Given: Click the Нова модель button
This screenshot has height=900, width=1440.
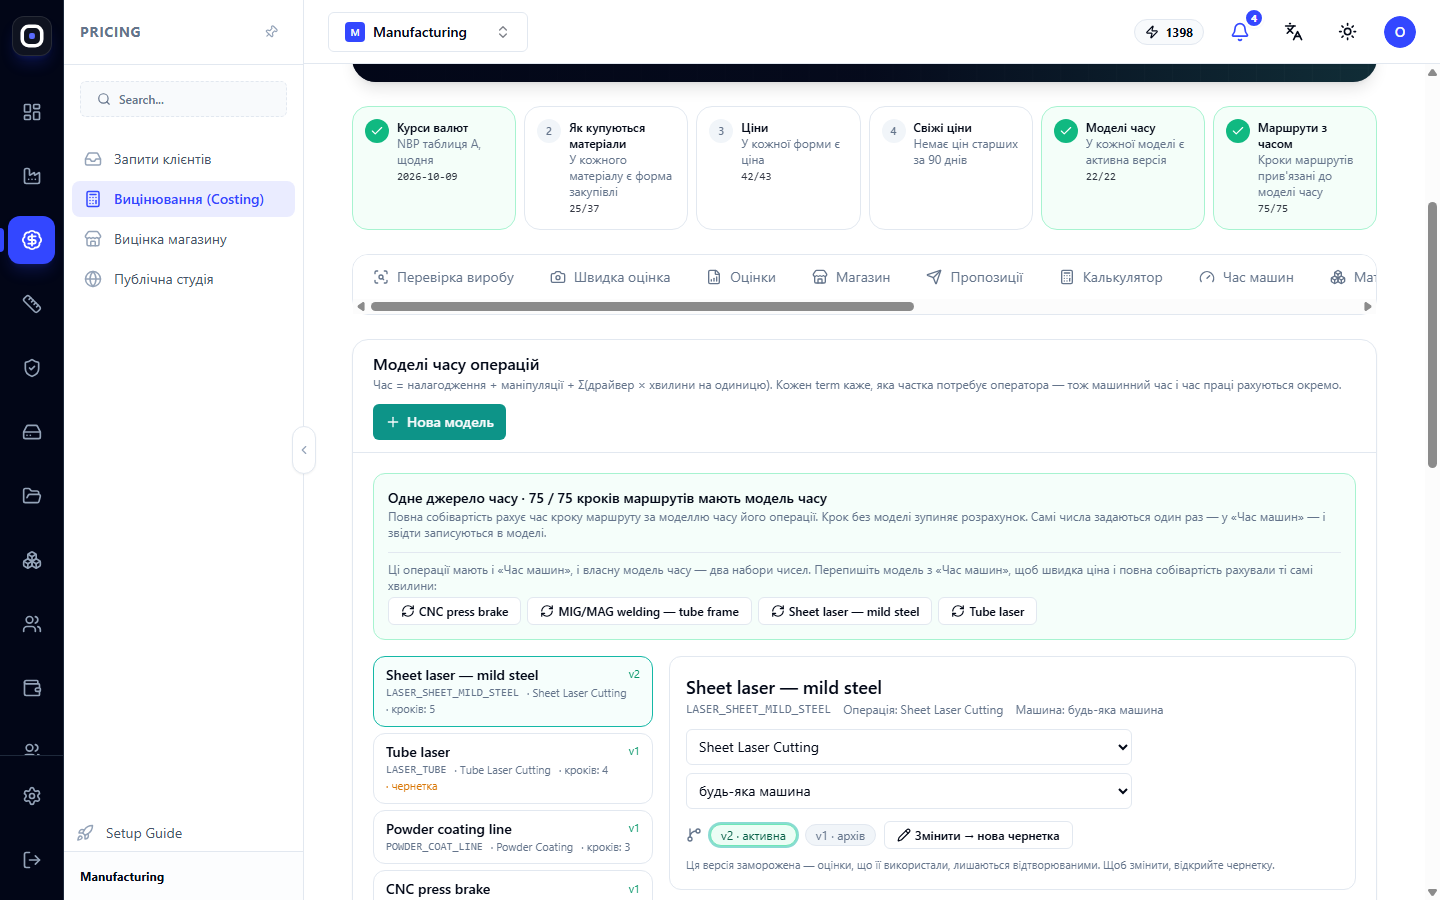Looking at the screenshot, I should pos(439,422).
